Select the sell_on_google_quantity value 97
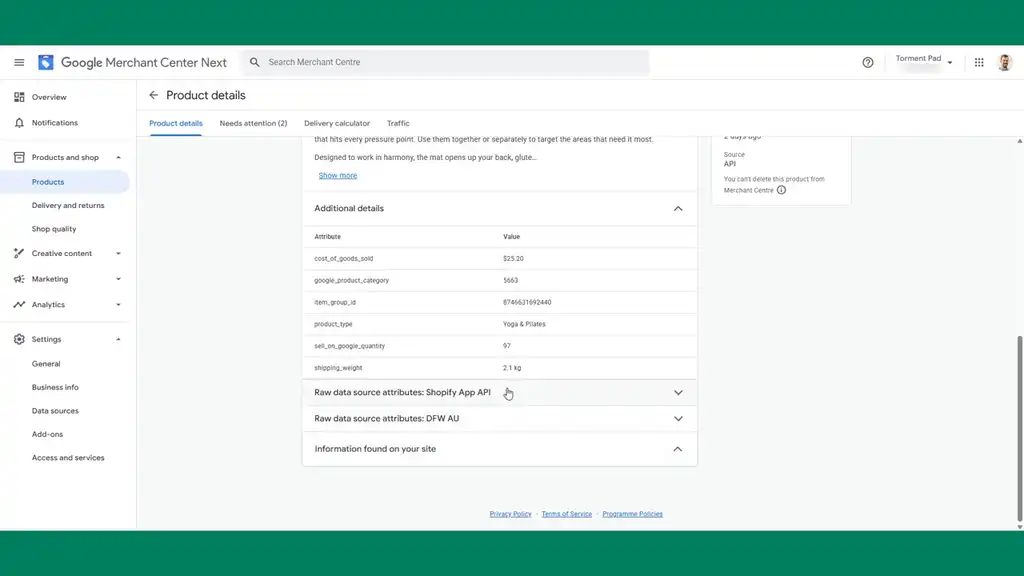1024x576 pixels. point(507,346)
